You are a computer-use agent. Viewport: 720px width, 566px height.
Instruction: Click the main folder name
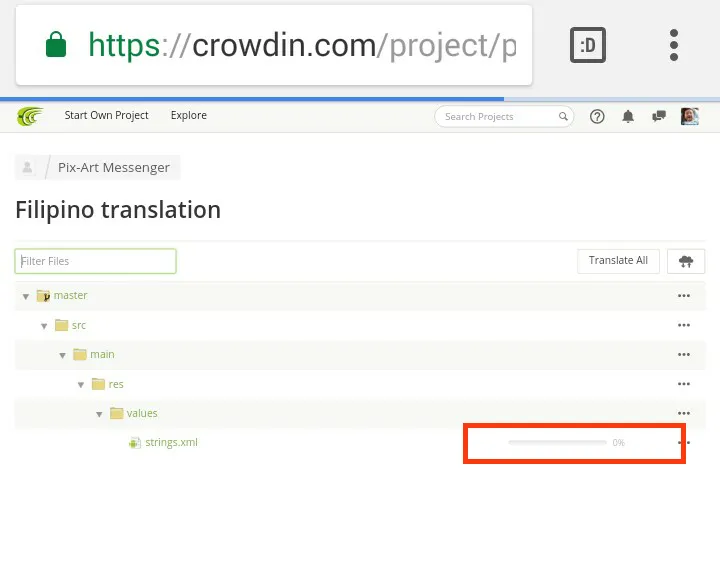click(x=102, y=354)
